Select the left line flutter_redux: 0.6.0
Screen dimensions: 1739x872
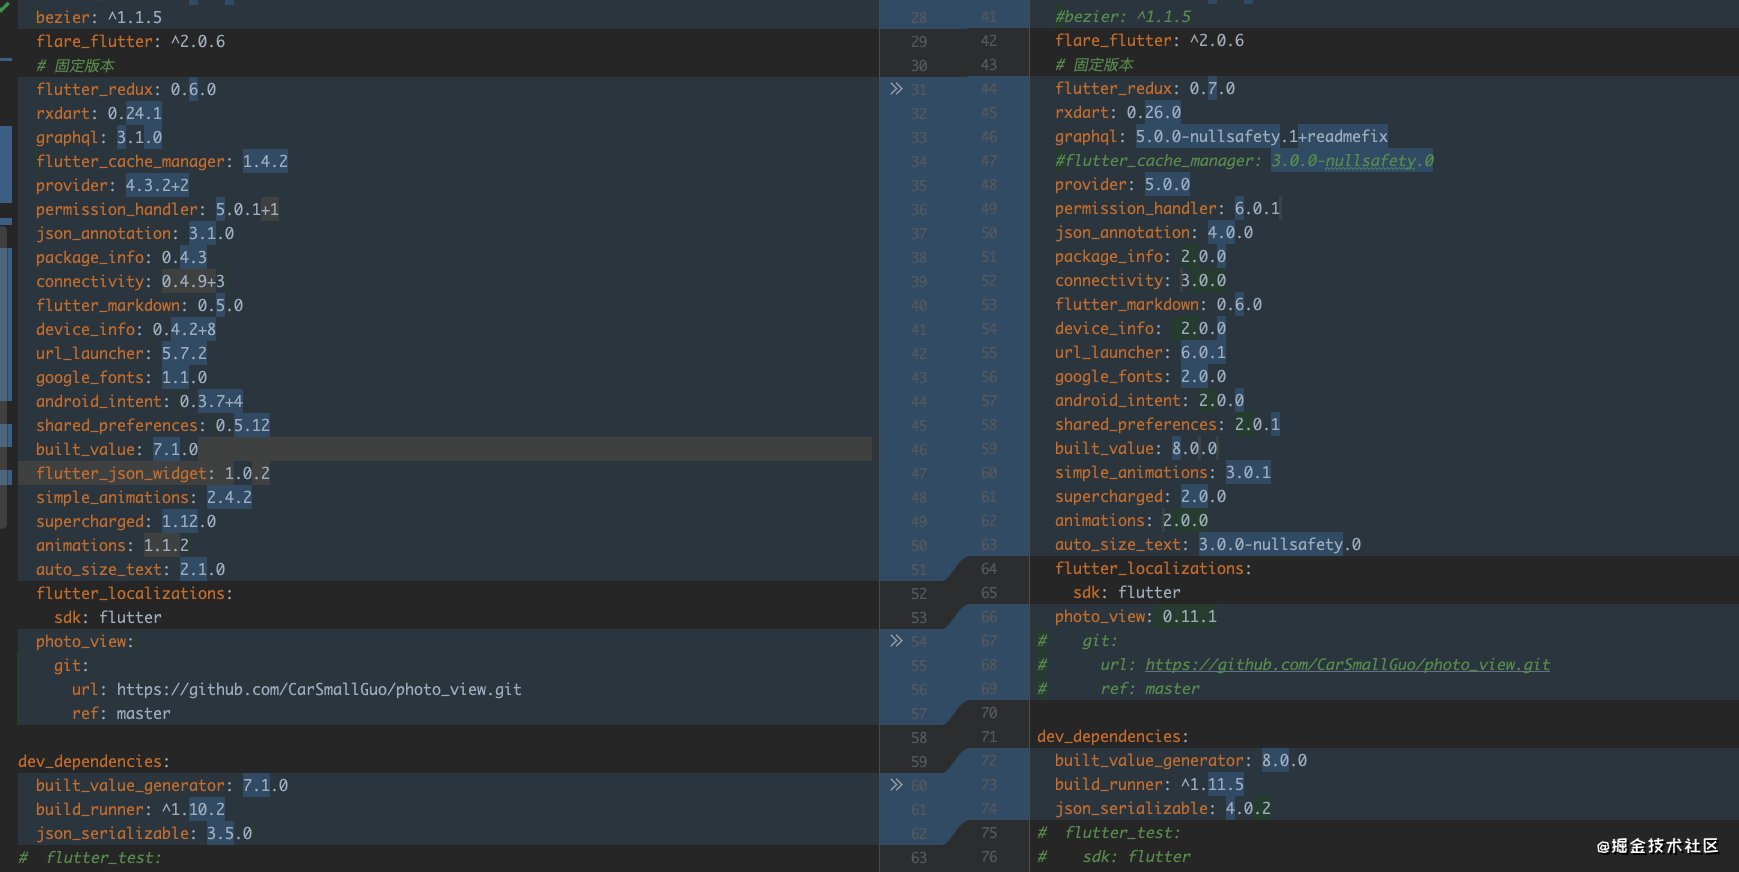pos(126,89)
